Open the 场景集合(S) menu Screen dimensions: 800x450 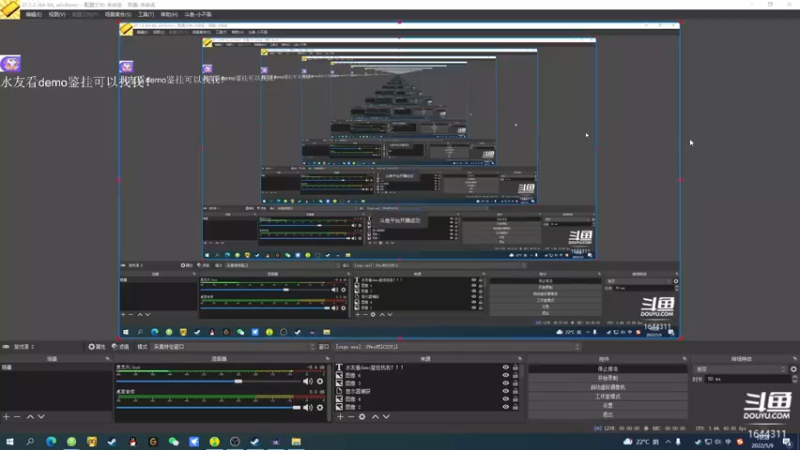(118, 14)
